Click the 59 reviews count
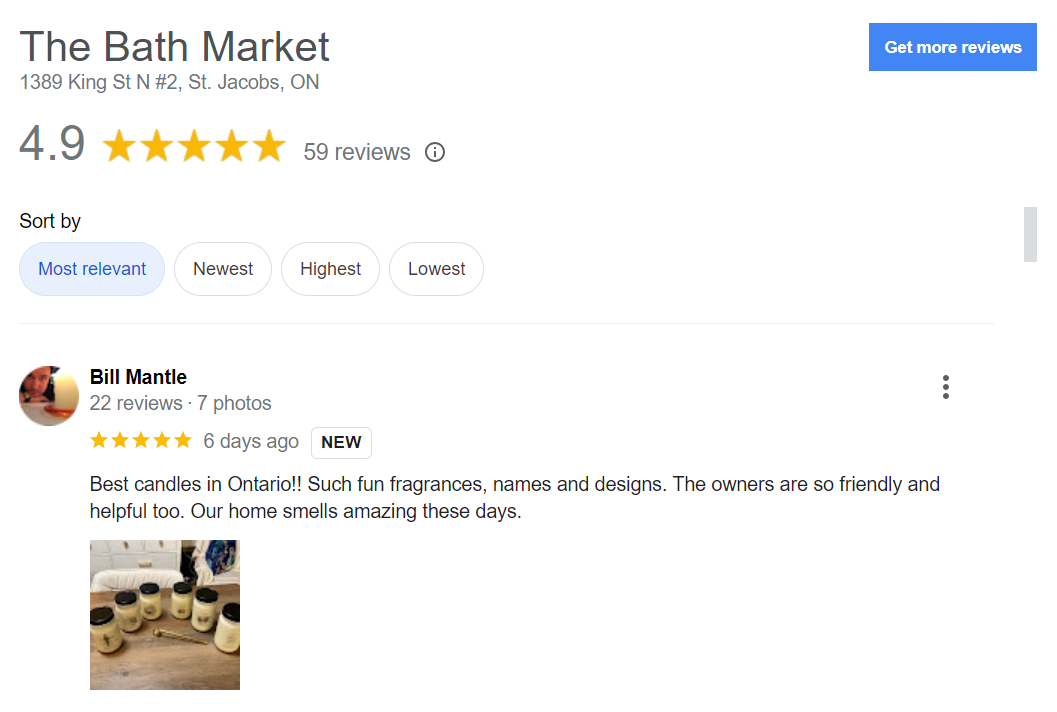The height and width of the screenshot is (712, 1057). tap(357, 152)
